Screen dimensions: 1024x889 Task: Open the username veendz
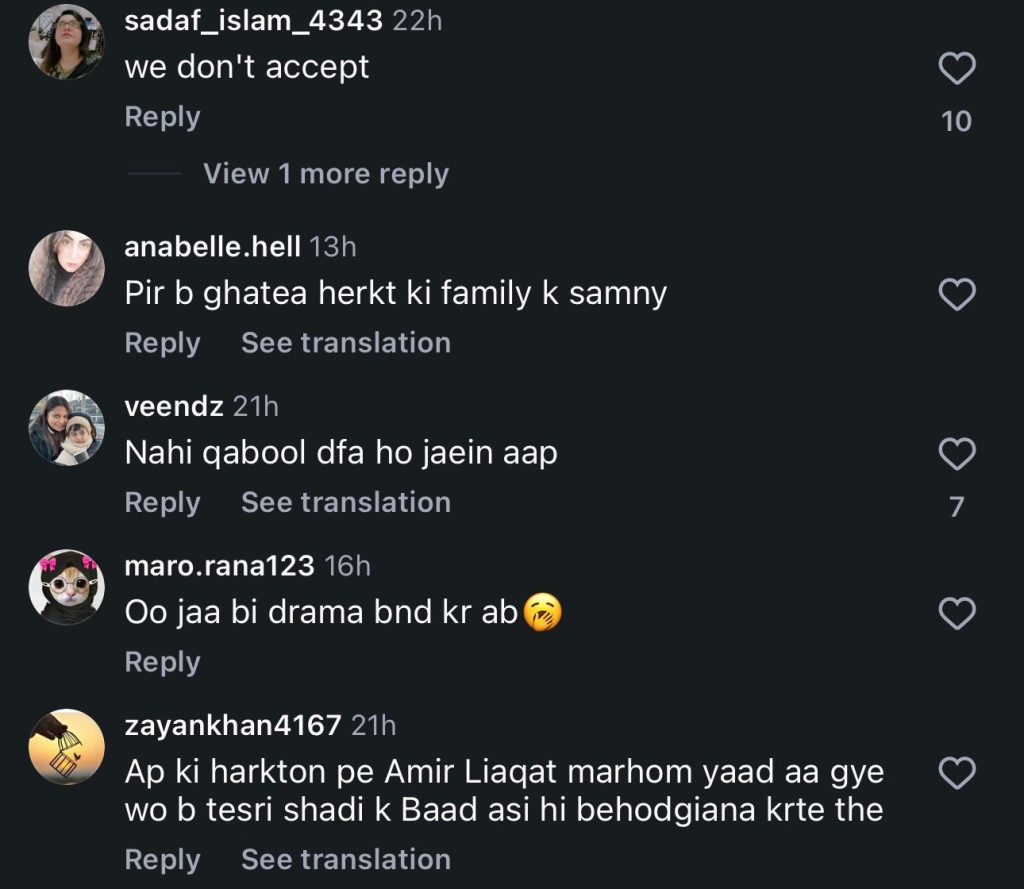[x=174, y=406]
